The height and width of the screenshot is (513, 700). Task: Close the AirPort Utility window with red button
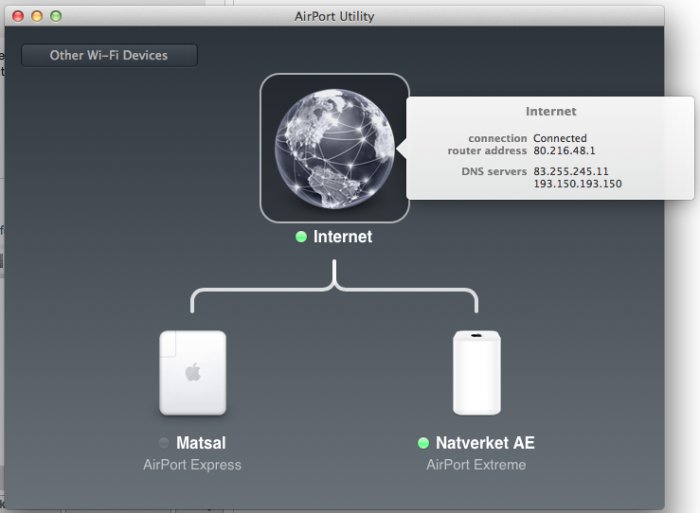(18, 16)
